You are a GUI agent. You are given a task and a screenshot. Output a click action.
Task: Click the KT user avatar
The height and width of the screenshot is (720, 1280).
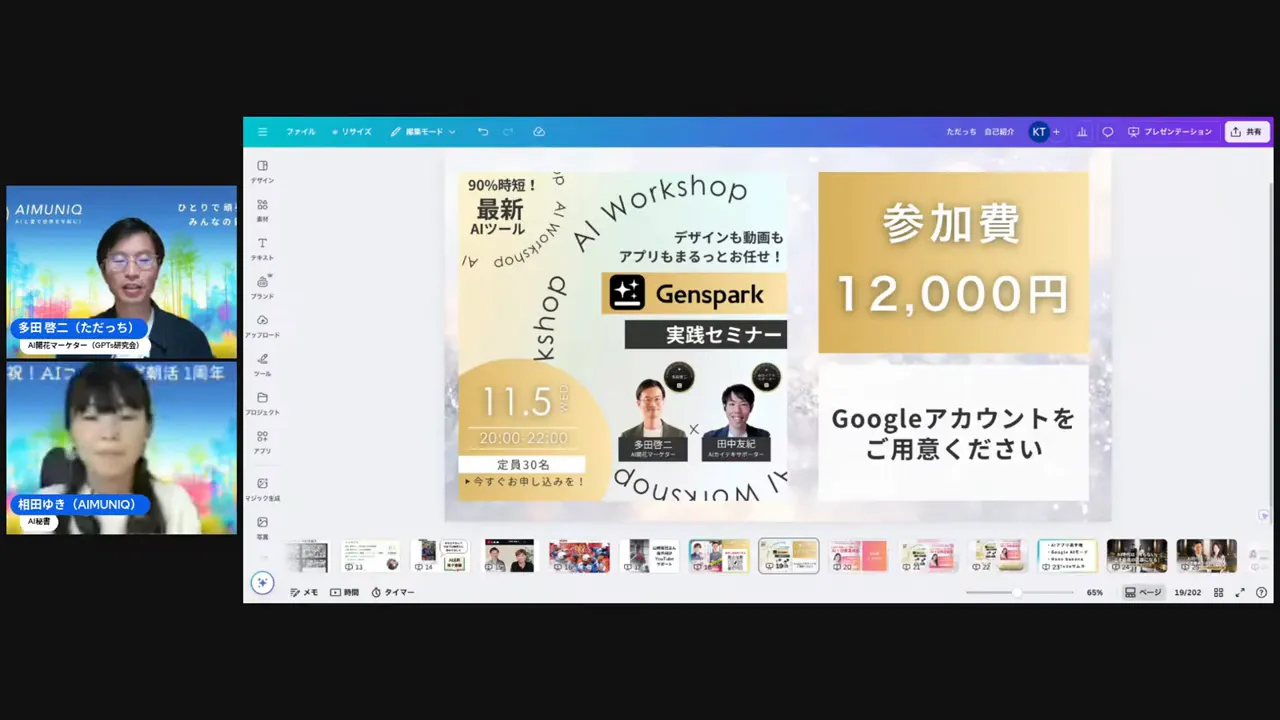(1039, 132)
